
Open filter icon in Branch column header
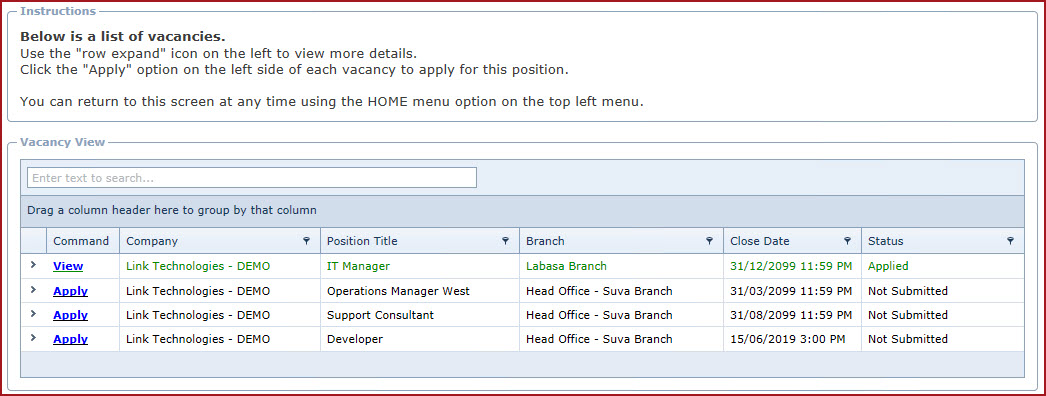click(709, 241)
